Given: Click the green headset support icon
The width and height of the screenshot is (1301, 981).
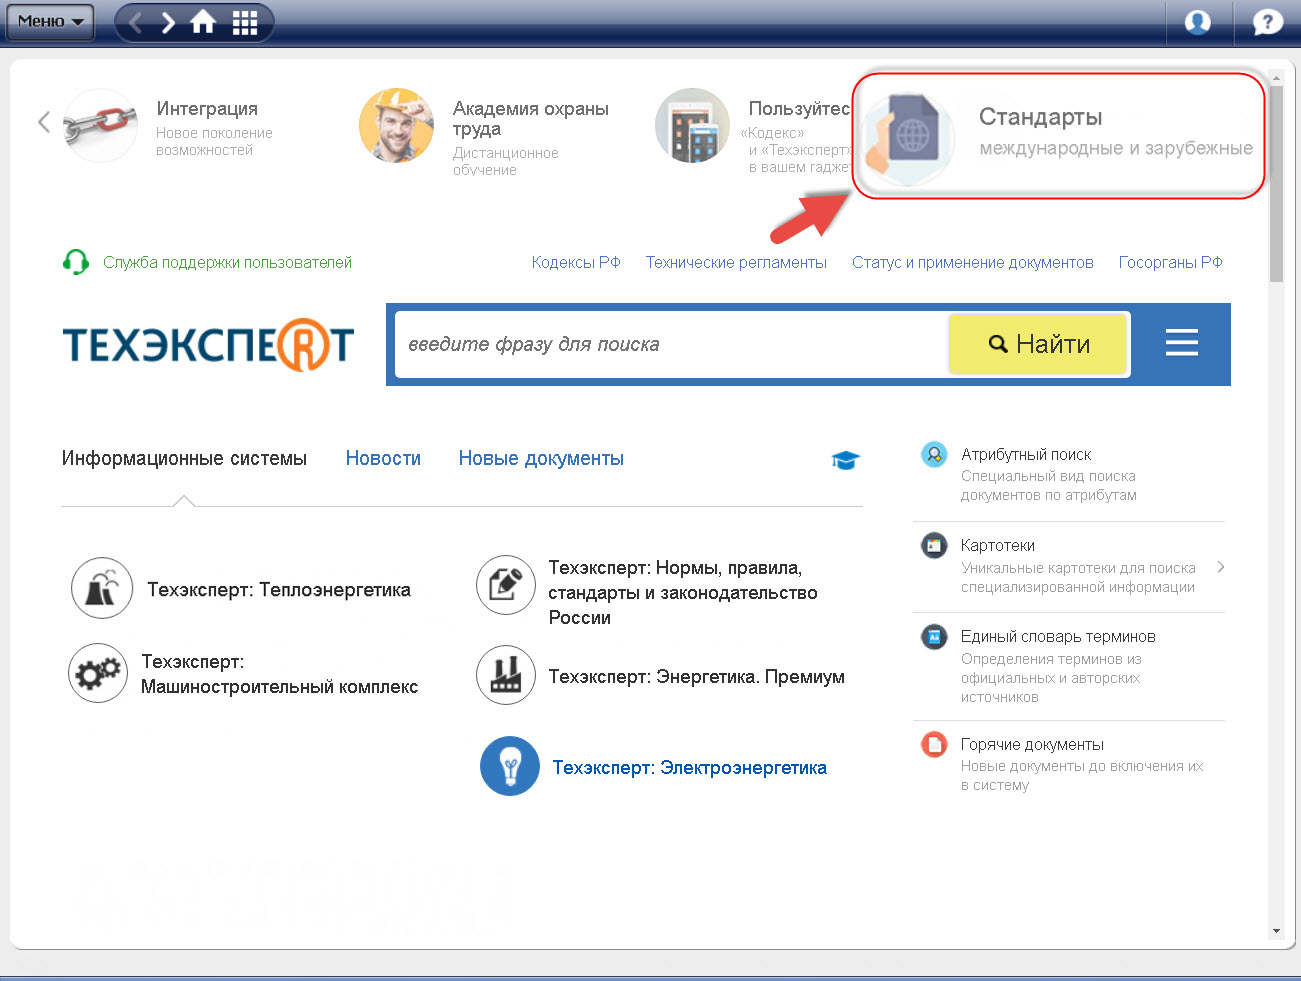Looking at the screenshot, I should tap(76, 262).
